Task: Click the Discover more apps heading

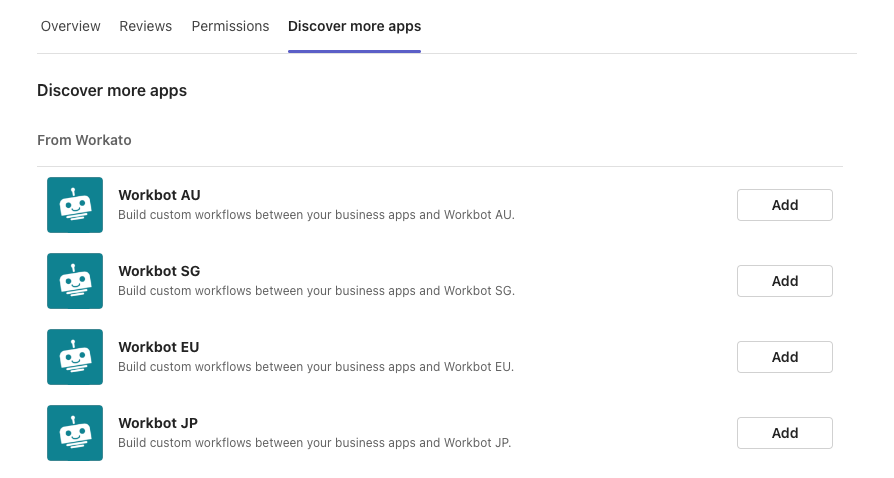Action: [x=112, y=90]
